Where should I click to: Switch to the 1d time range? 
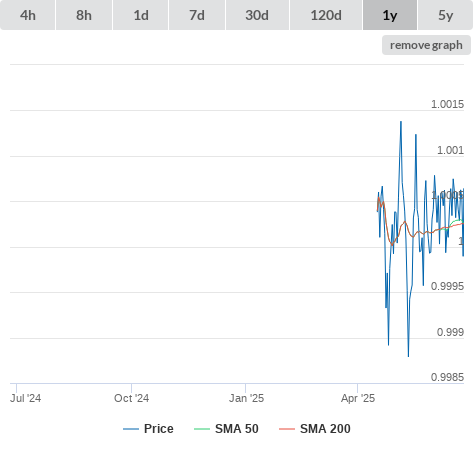(x=141, y=15)
